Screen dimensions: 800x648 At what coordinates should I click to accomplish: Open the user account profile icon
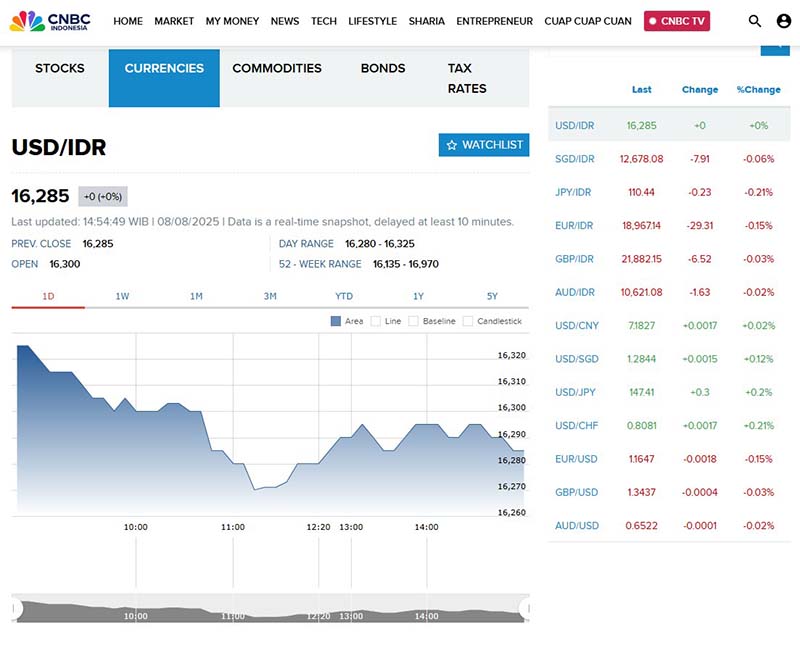click(x=783, y=21)
